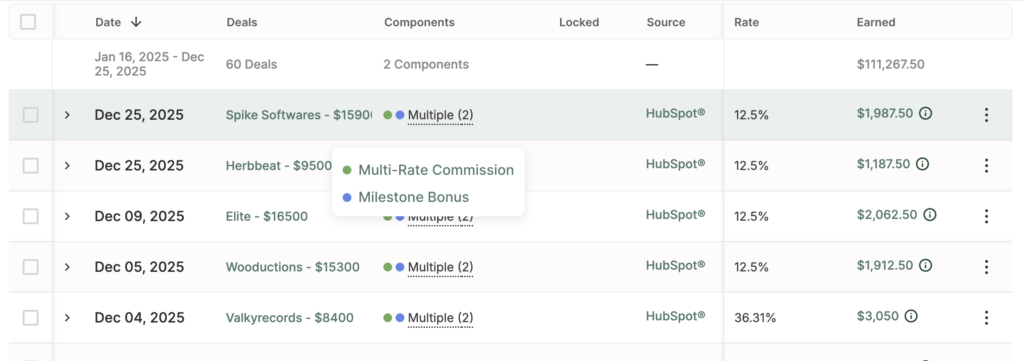Click the Rate column header
This screenshot has height=361, width=1024.
point(746,22)
